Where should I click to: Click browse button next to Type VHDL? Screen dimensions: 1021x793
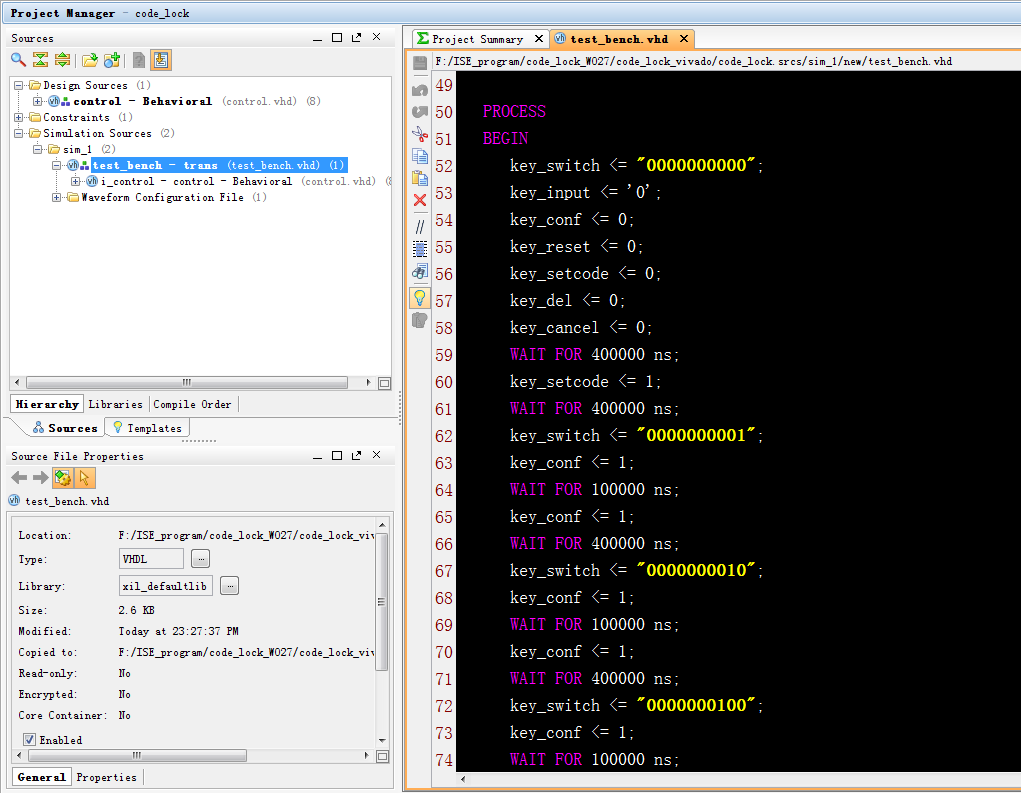[201, 559]
